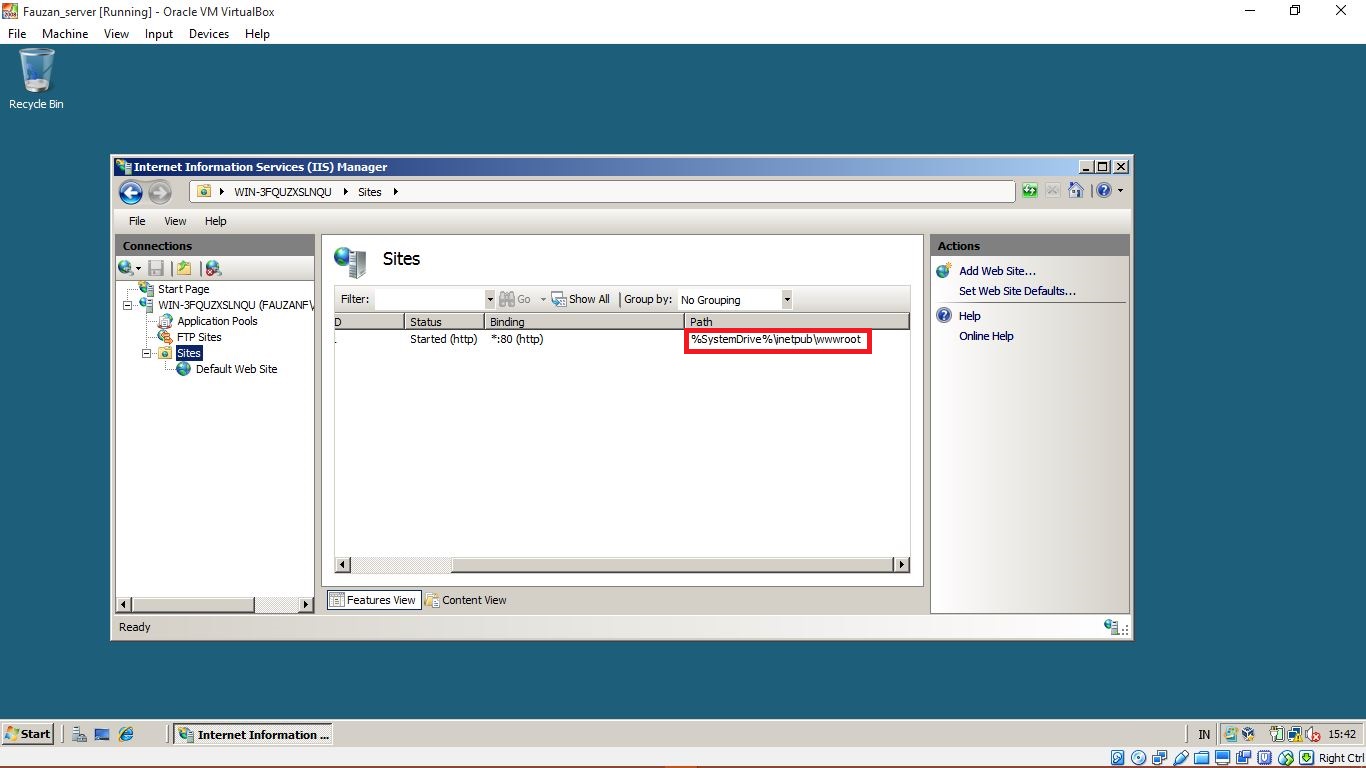Save current connections with the disk icon
The height and width of the screenshot is (768, 1366).
pyautogui.click(x=156, y=268)
